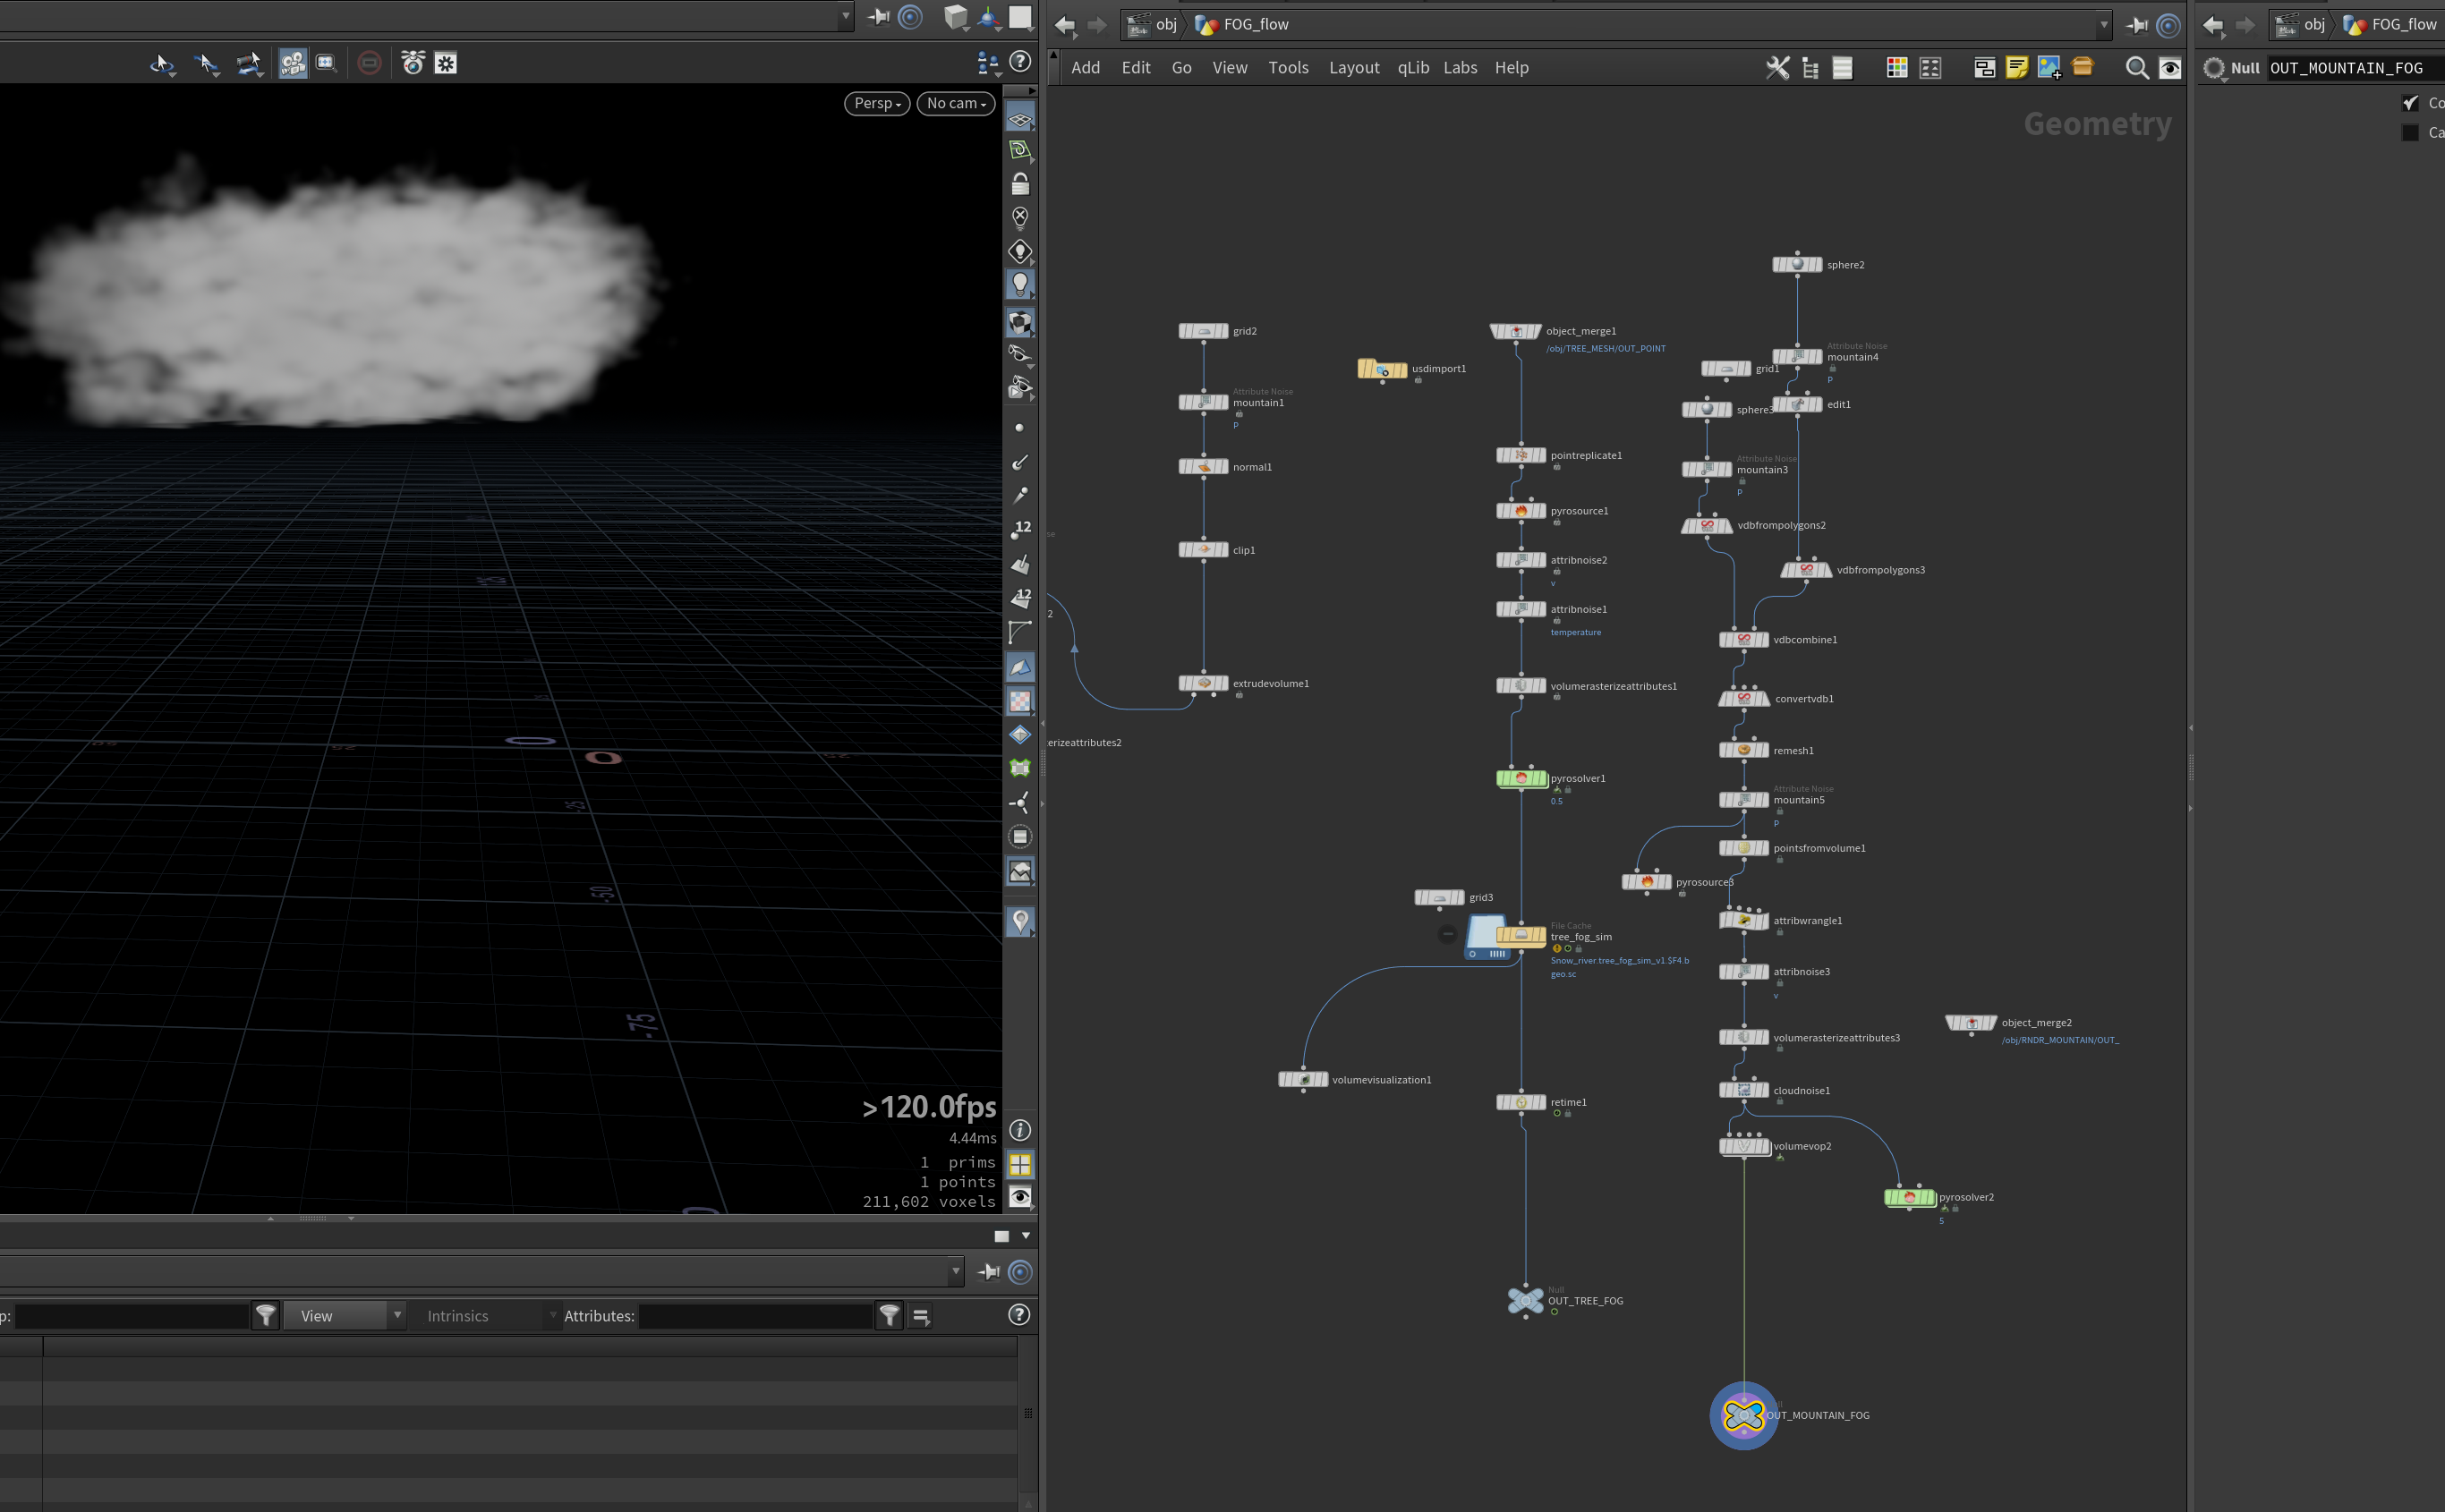Toggle viewport lighting bulb icon
This screenshot has height=1512, width=2445.
[x=1019, y=284]
